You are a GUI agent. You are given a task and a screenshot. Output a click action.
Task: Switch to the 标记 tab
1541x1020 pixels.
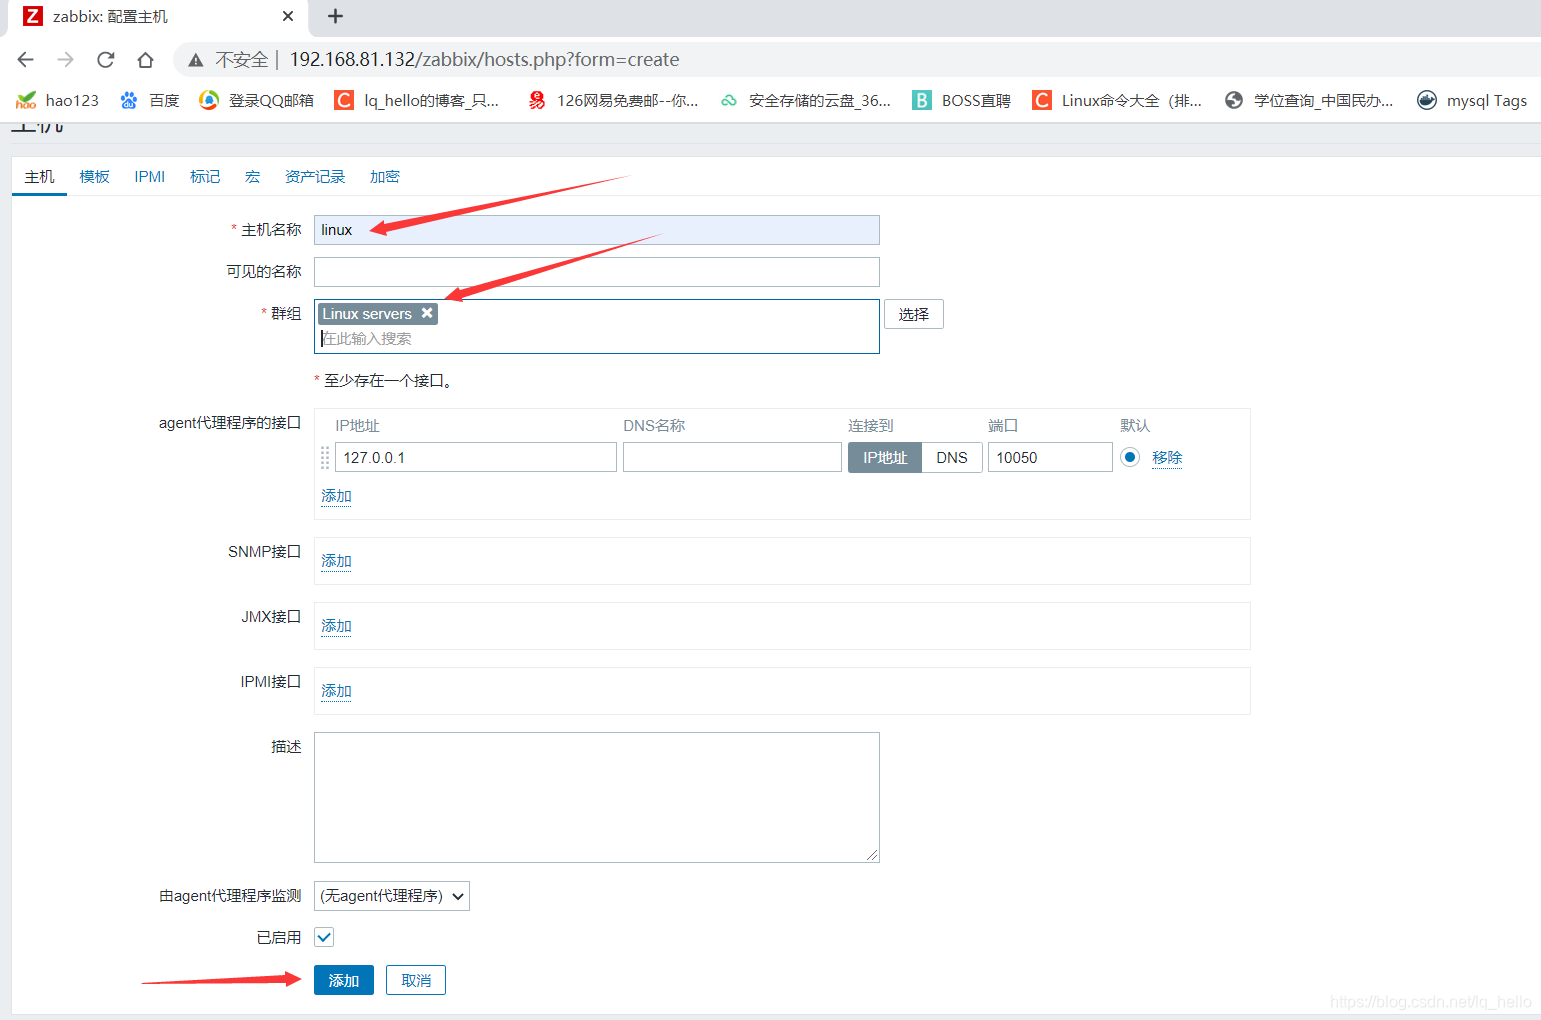coord(205,177)
